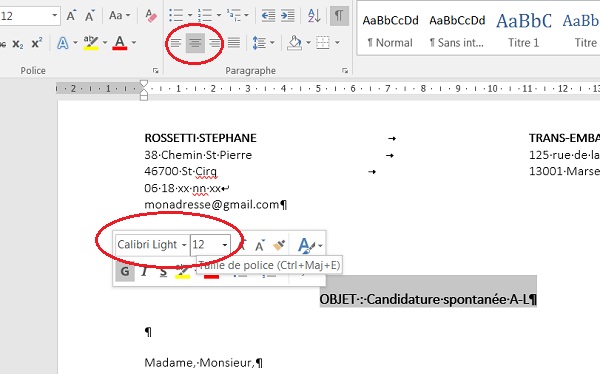
Task: Click yellow highlight icon in mini toolbar
Action: 183,272
